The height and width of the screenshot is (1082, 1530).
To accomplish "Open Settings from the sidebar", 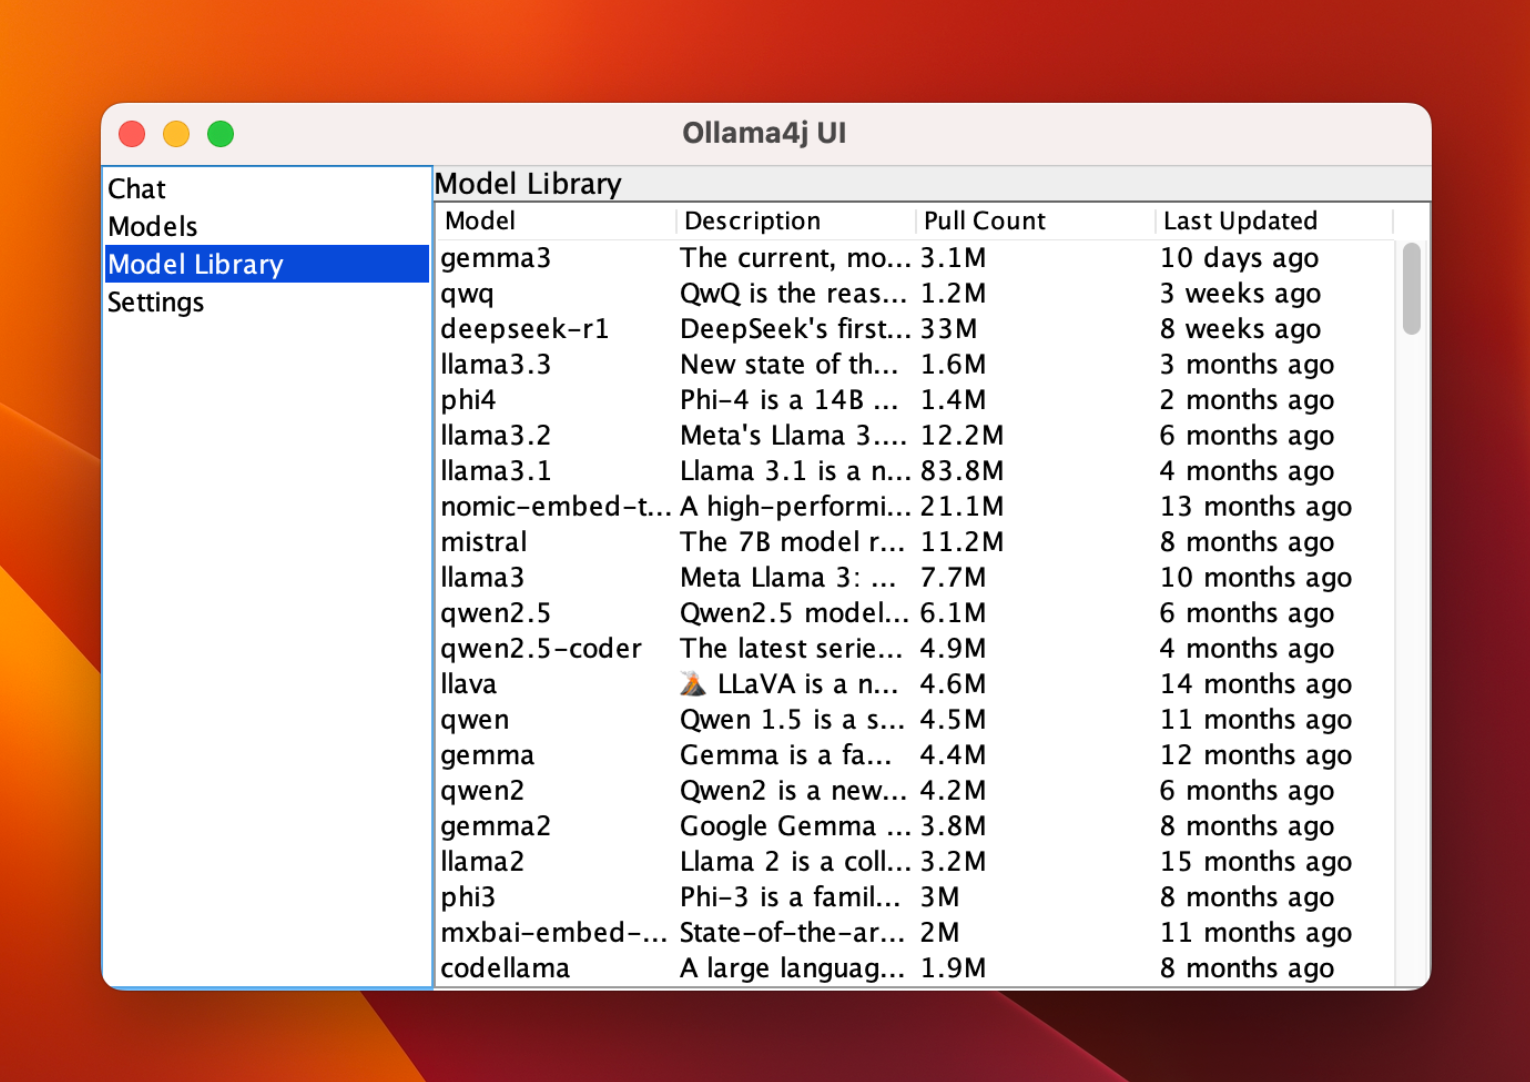I will click(156, 303).
